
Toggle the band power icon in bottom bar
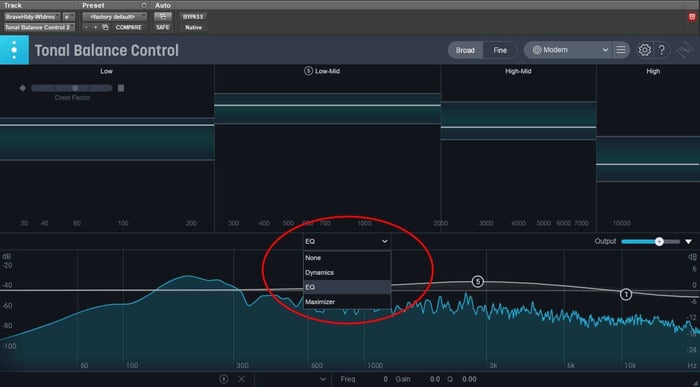224,379
